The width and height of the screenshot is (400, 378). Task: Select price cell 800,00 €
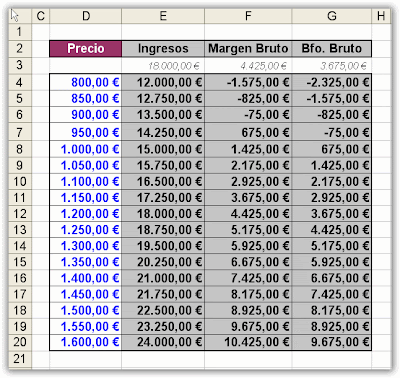coord(86,82)
